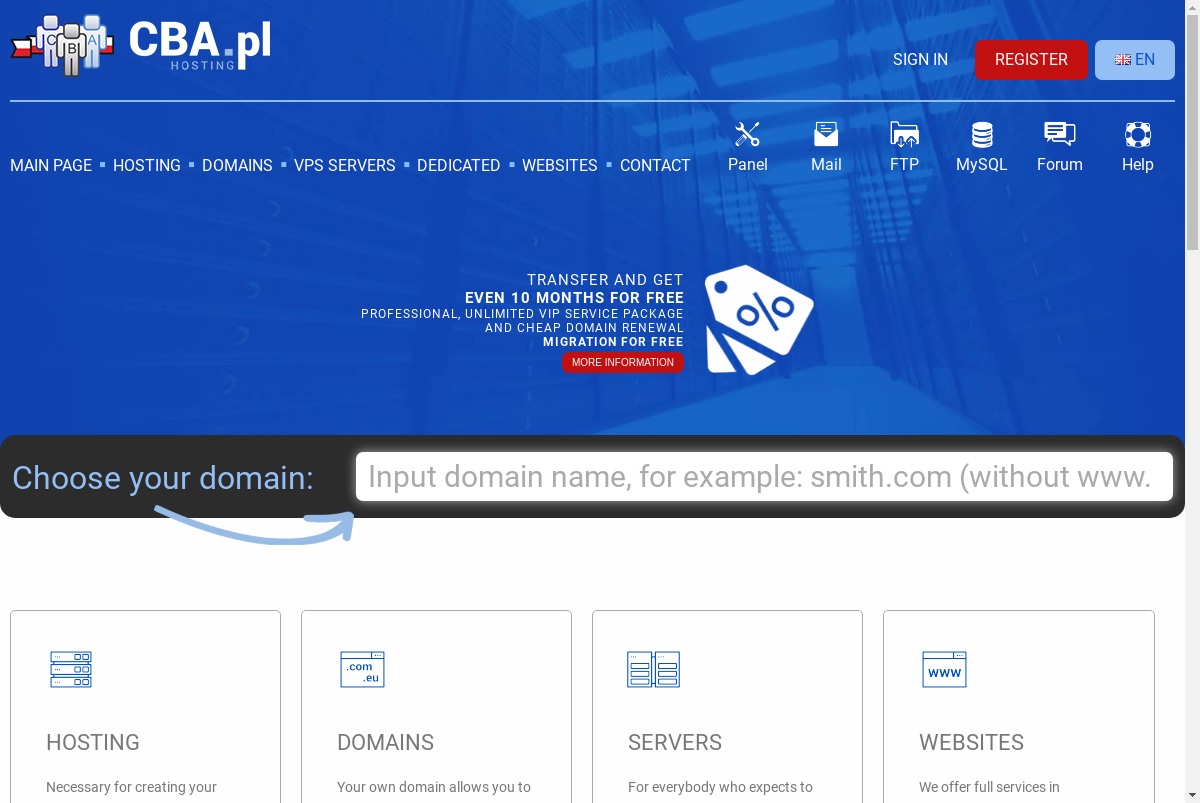Open the Forum chat bubbles icon
The width and height of the screenshot is (1200, 803).
(x=1059, y=134)
